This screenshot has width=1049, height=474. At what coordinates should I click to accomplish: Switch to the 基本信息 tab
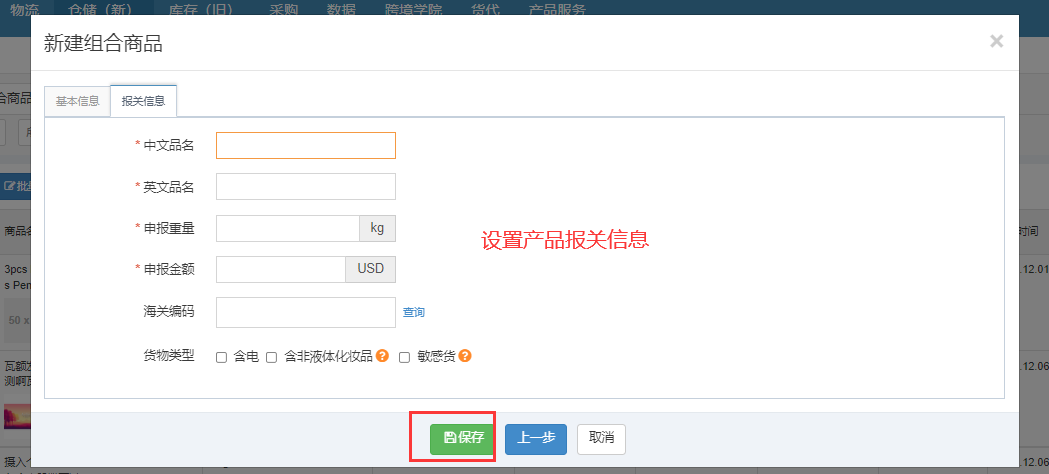(78, 102)
